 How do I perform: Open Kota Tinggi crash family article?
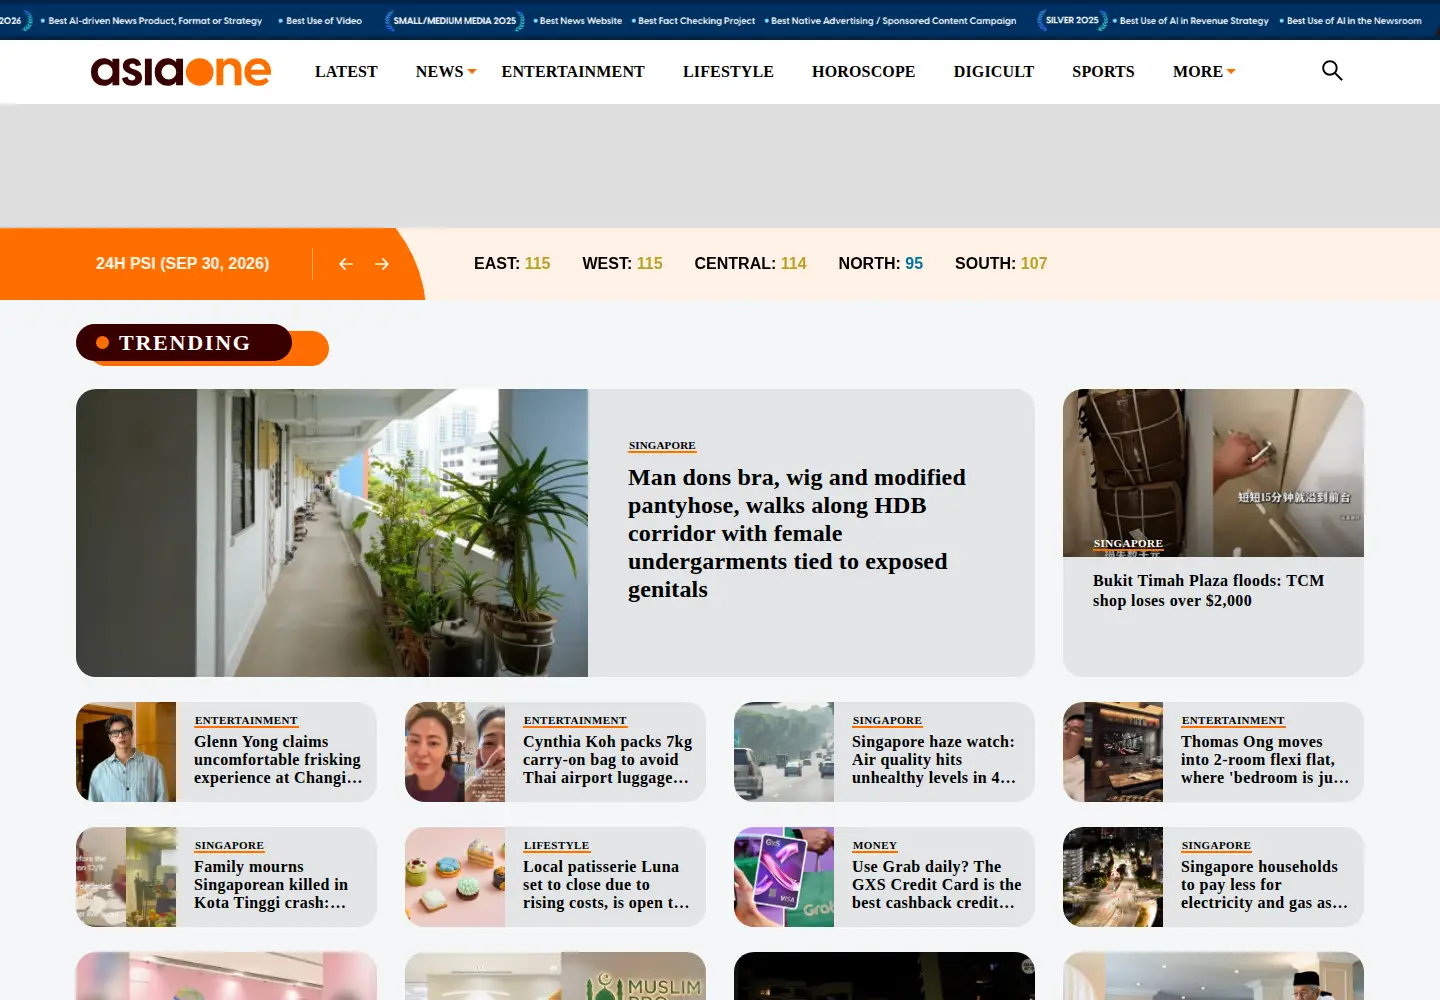click(x=271, y=885)
